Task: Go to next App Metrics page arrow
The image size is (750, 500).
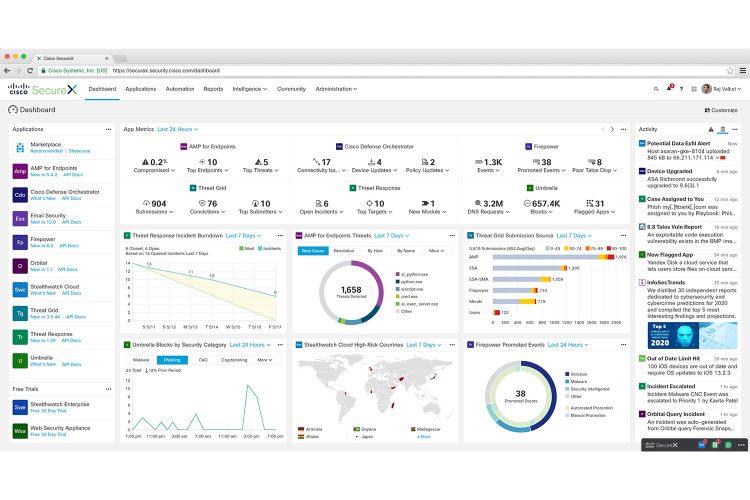Action: click(612, 129)
